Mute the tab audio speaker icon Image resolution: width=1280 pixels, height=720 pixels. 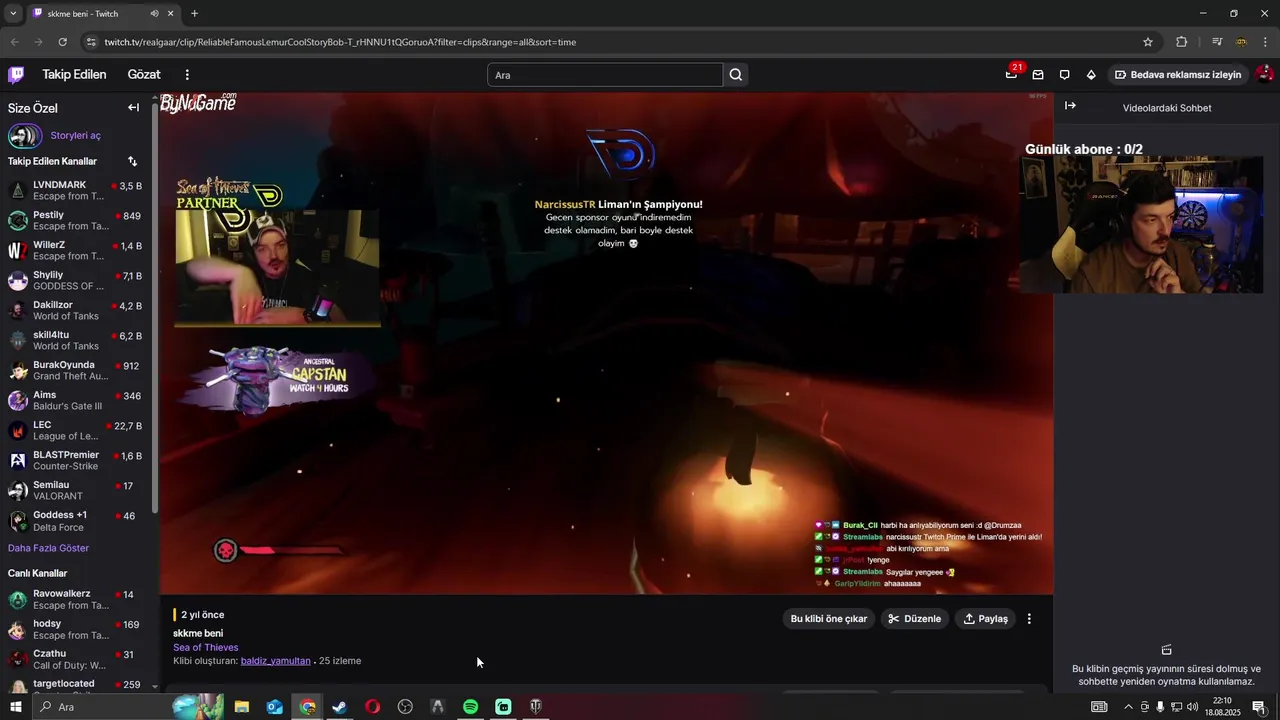click(x=154, y=14)
